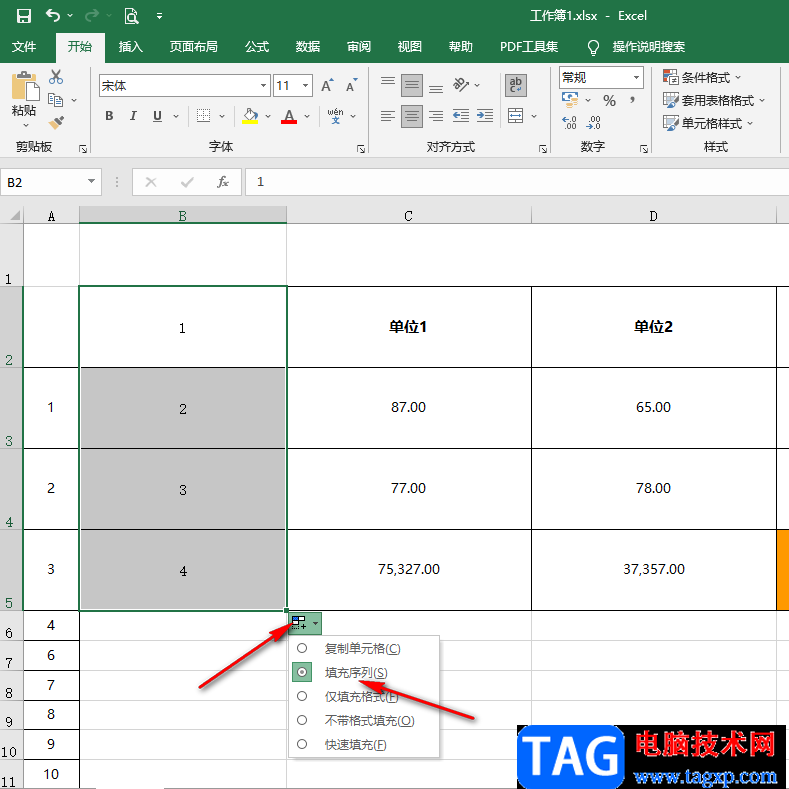
Task: Toggle Bold formatting
Action: (x=109, y=116)
